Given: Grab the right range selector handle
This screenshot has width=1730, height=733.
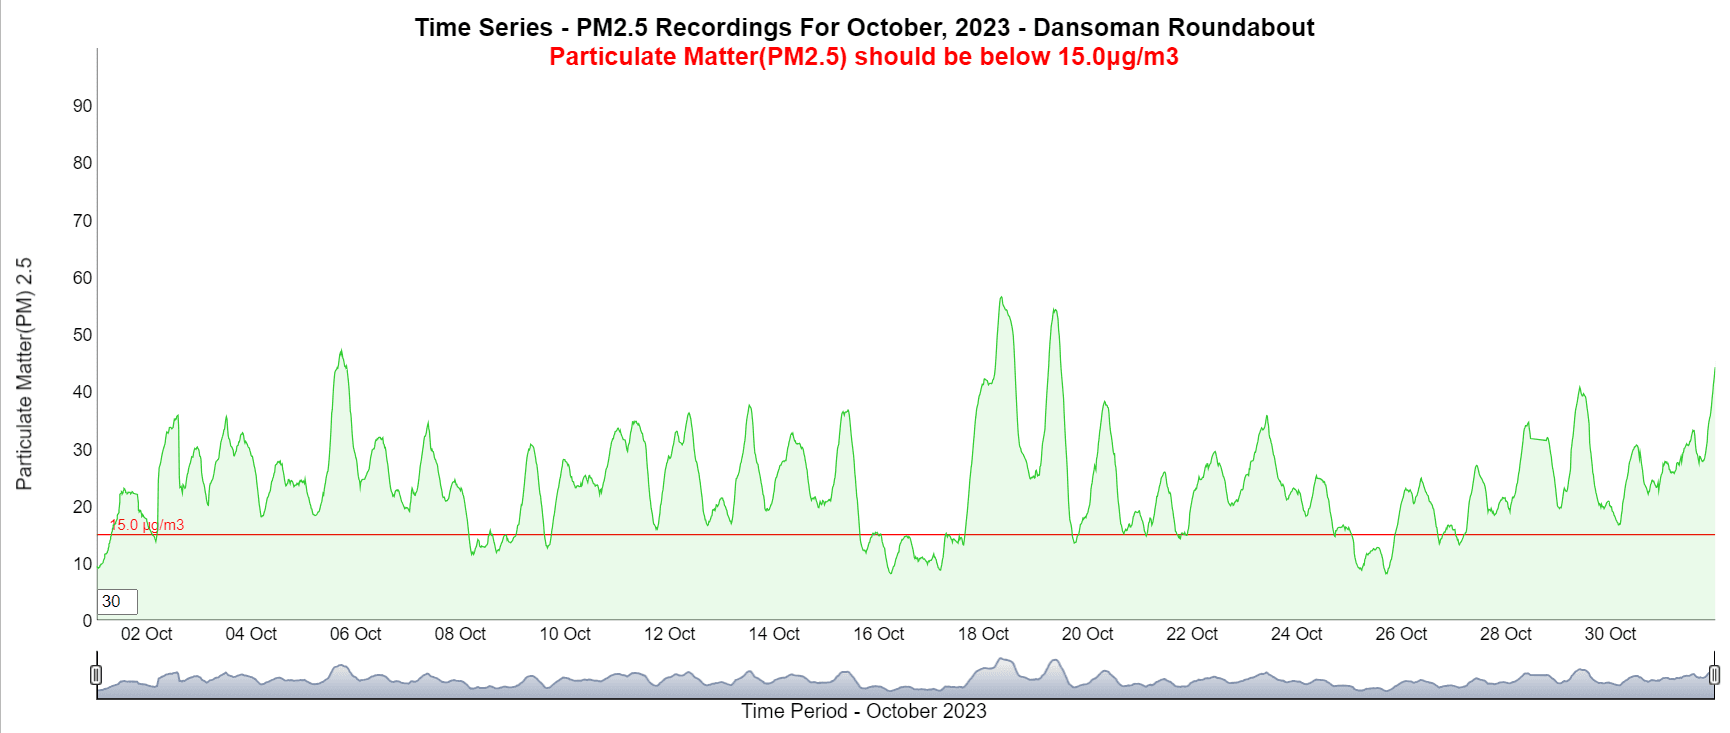Looking at the screenshot, I should 1714,675.
